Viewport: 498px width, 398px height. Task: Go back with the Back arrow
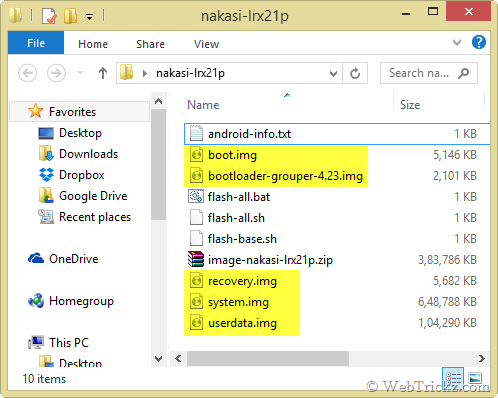tap(27, 73)
